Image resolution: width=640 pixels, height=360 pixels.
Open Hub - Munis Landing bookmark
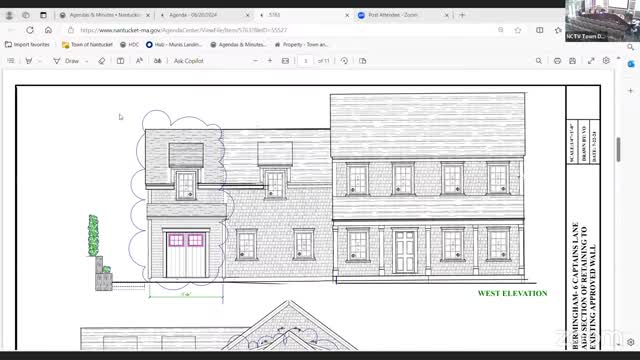[x=174, y=44]
